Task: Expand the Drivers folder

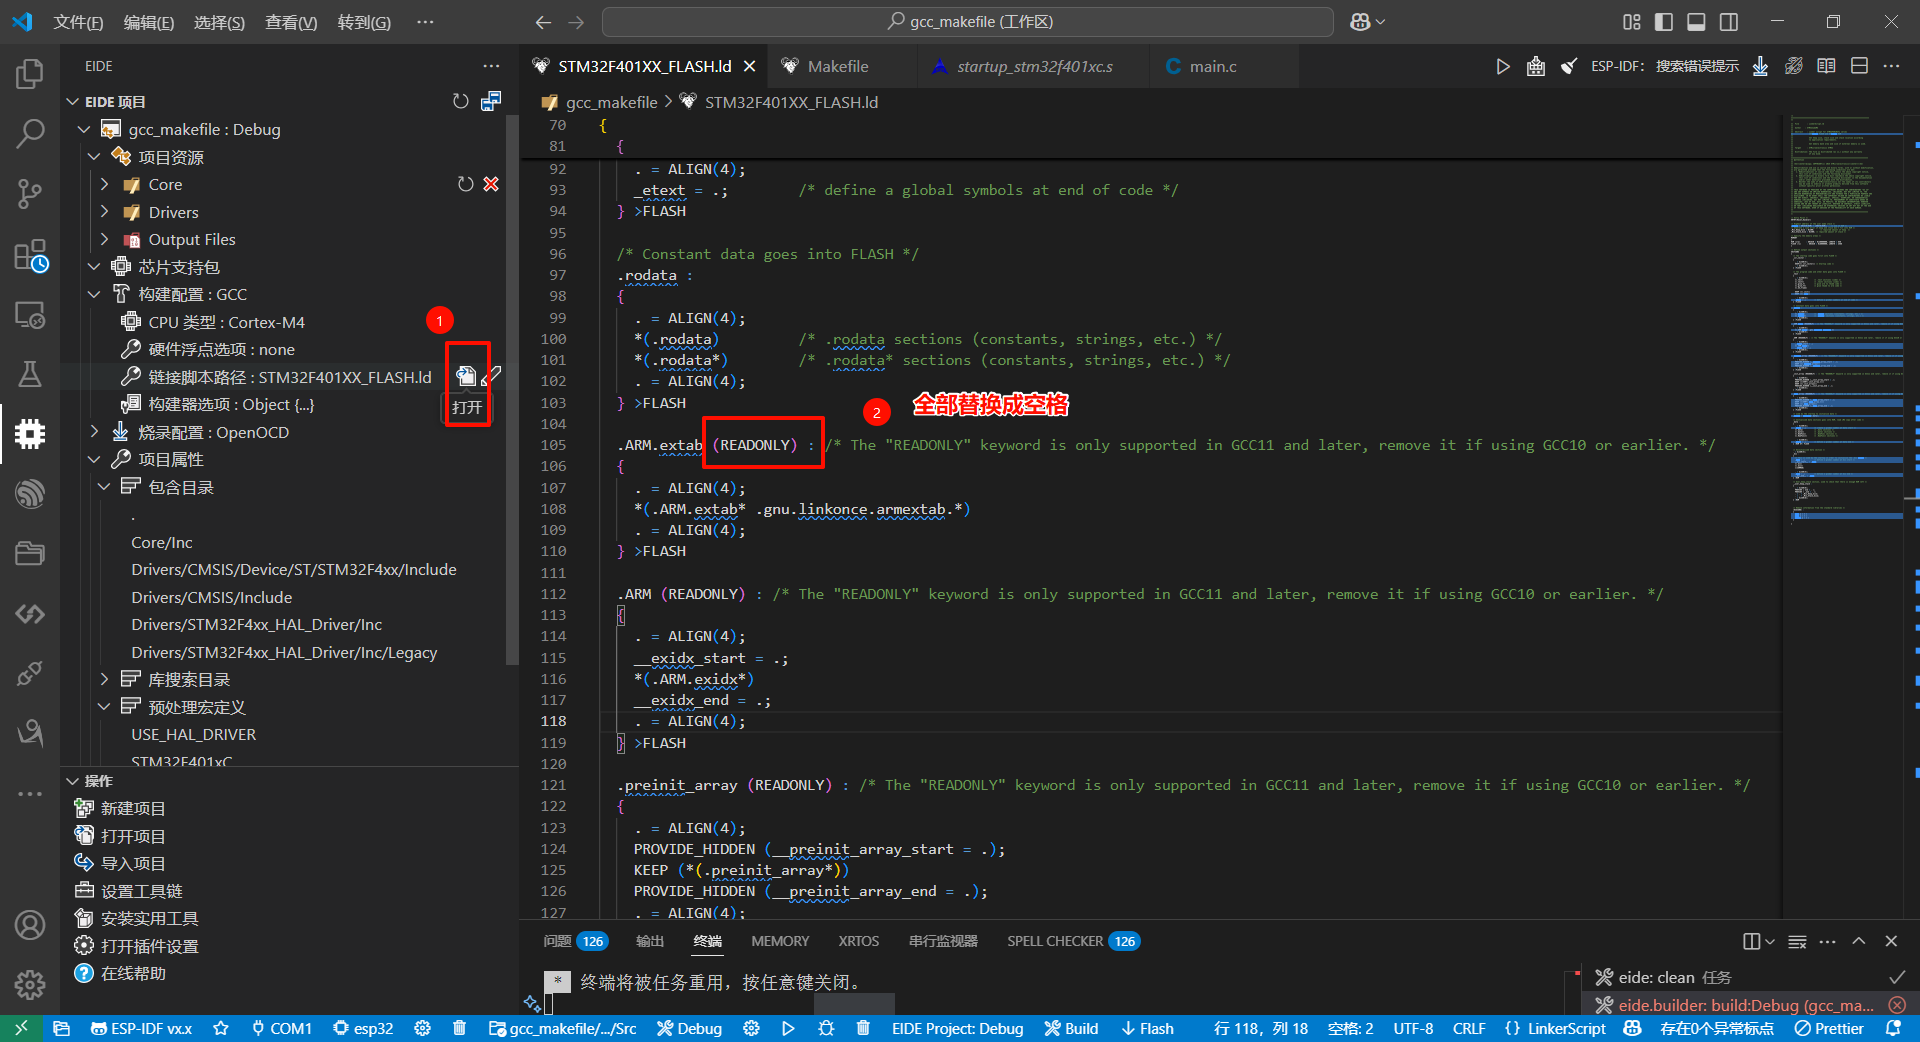Action: coord(105,212)
